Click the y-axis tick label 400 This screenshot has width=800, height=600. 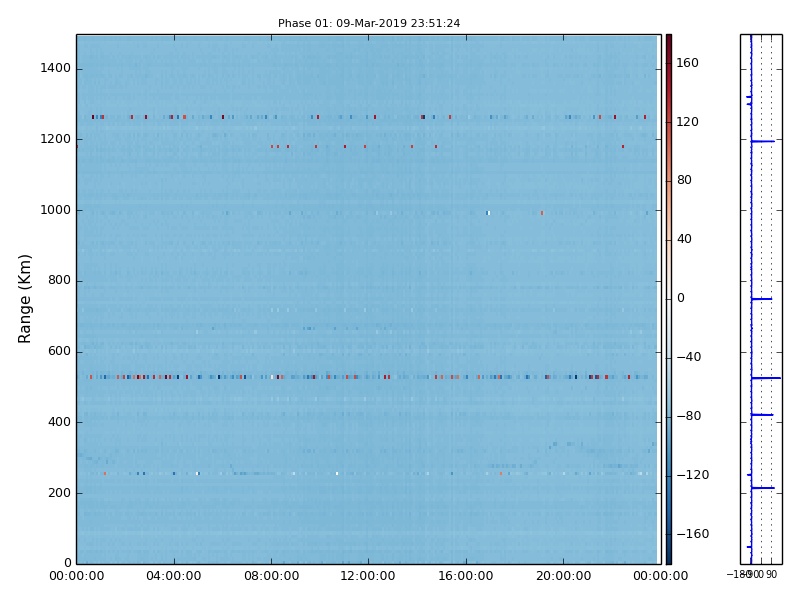tap(59, 422)
